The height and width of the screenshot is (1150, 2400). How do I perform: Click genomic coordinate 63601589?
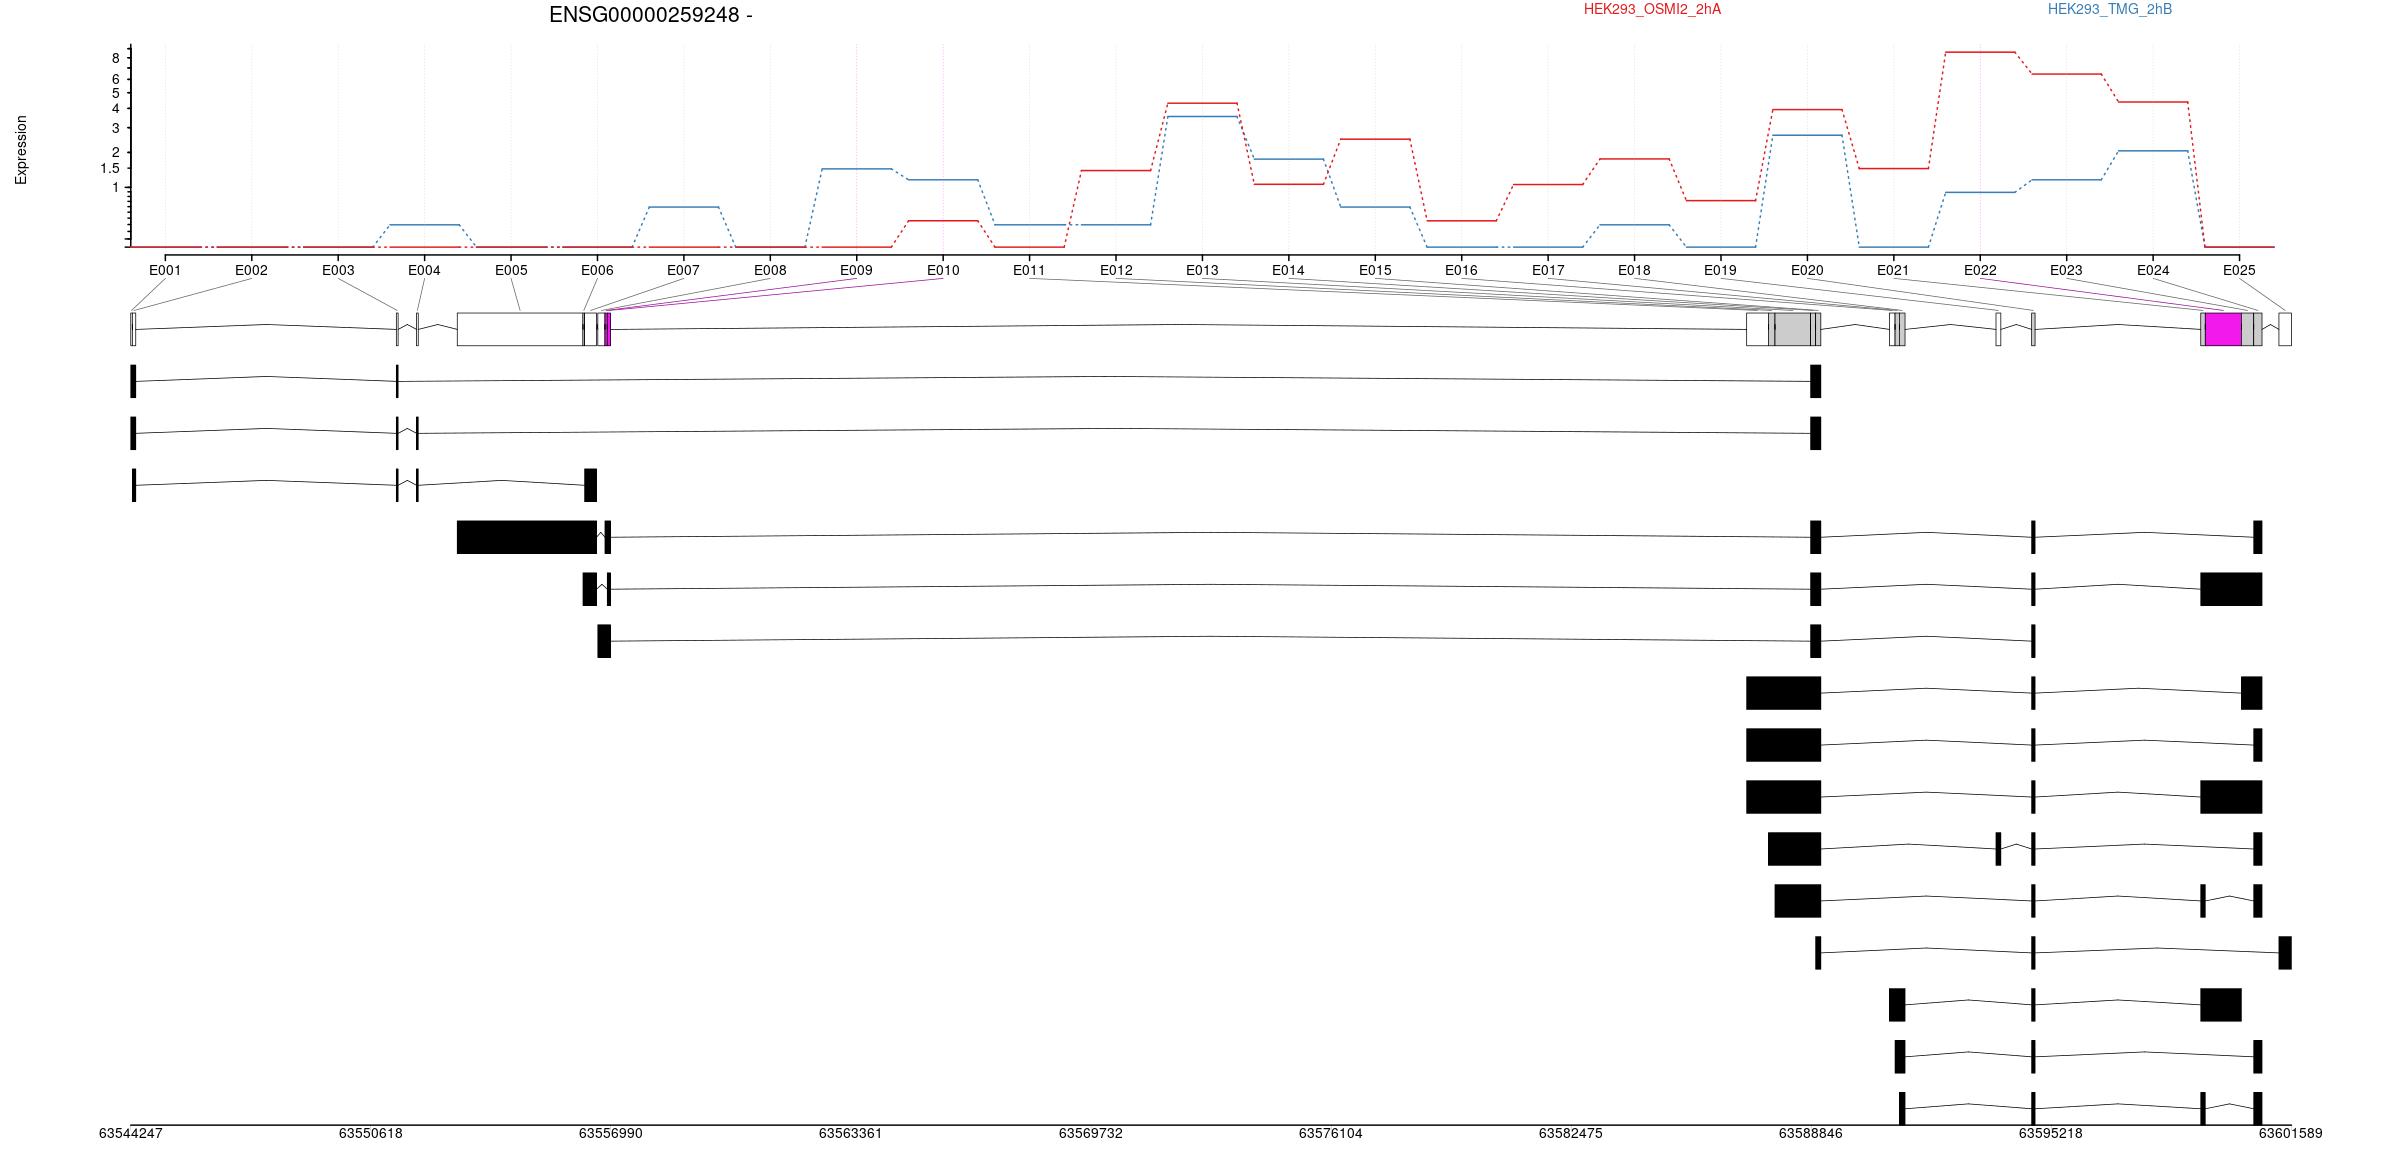pos(2291,1133)
